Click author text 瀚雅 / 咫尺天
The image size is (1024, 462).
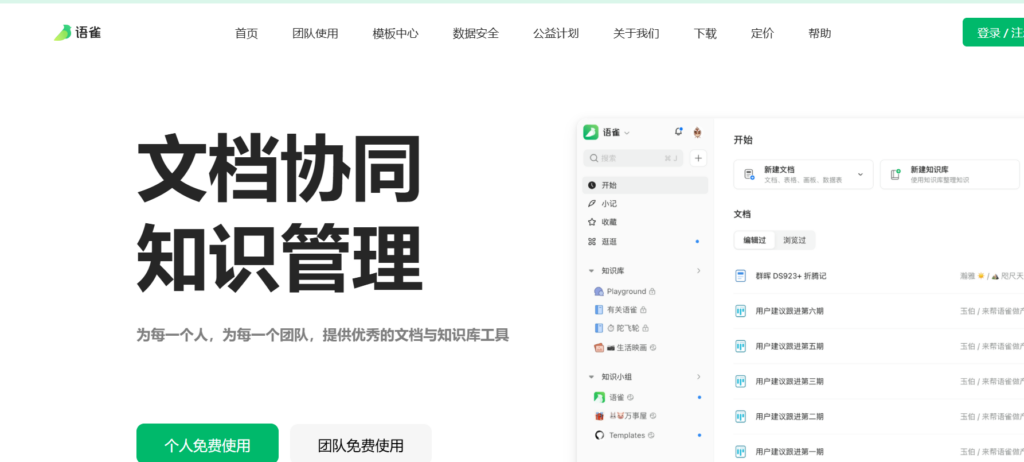click(x=991, y=276)
